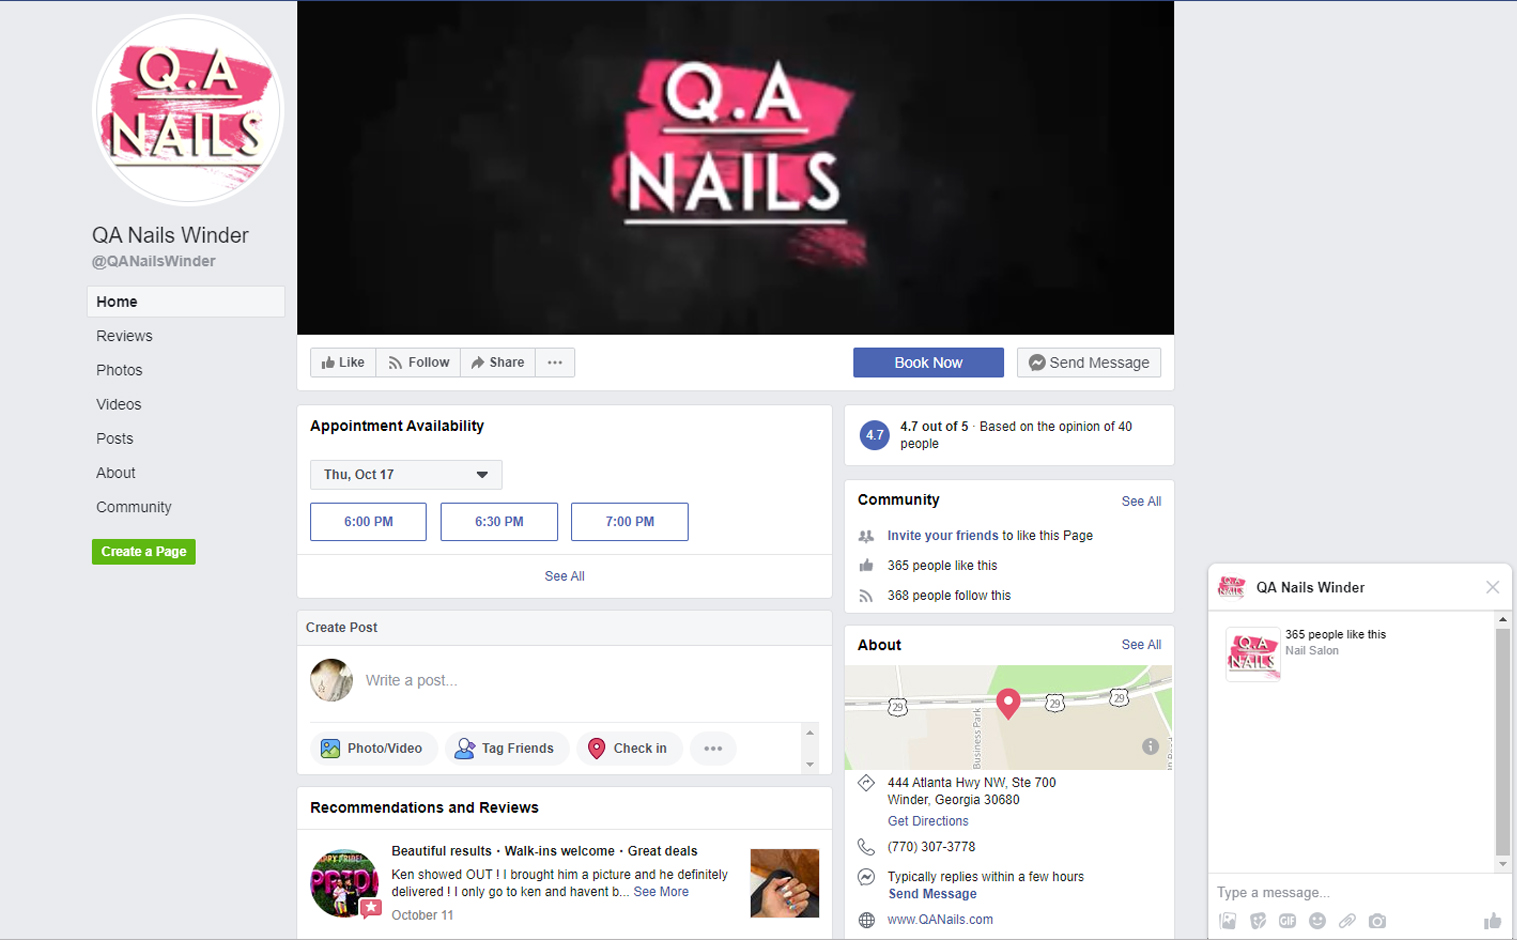Select the 6:30 PM appointment slot
The height and width of the screenshot is (940, 1517).
coord(499,521)
